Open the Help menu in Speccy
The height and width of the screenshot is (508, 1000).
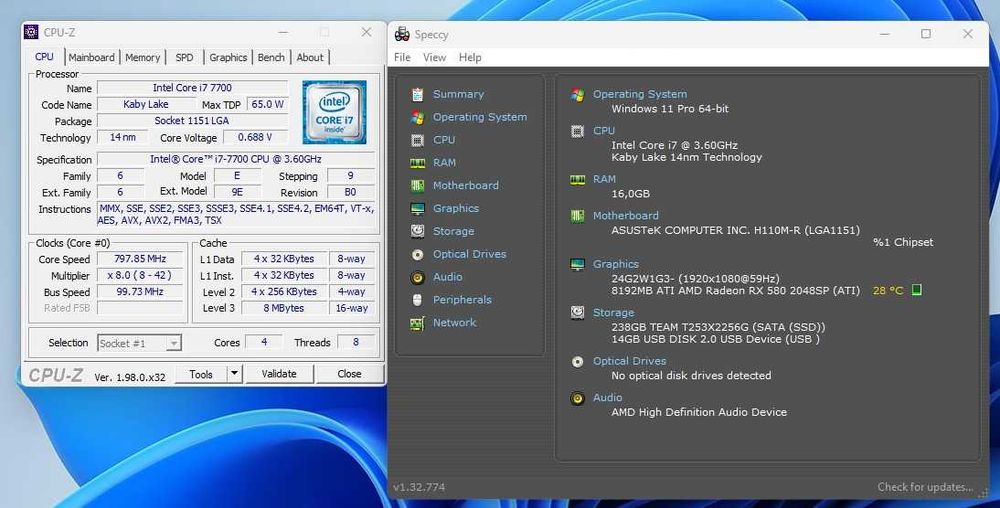coord(470,57)
